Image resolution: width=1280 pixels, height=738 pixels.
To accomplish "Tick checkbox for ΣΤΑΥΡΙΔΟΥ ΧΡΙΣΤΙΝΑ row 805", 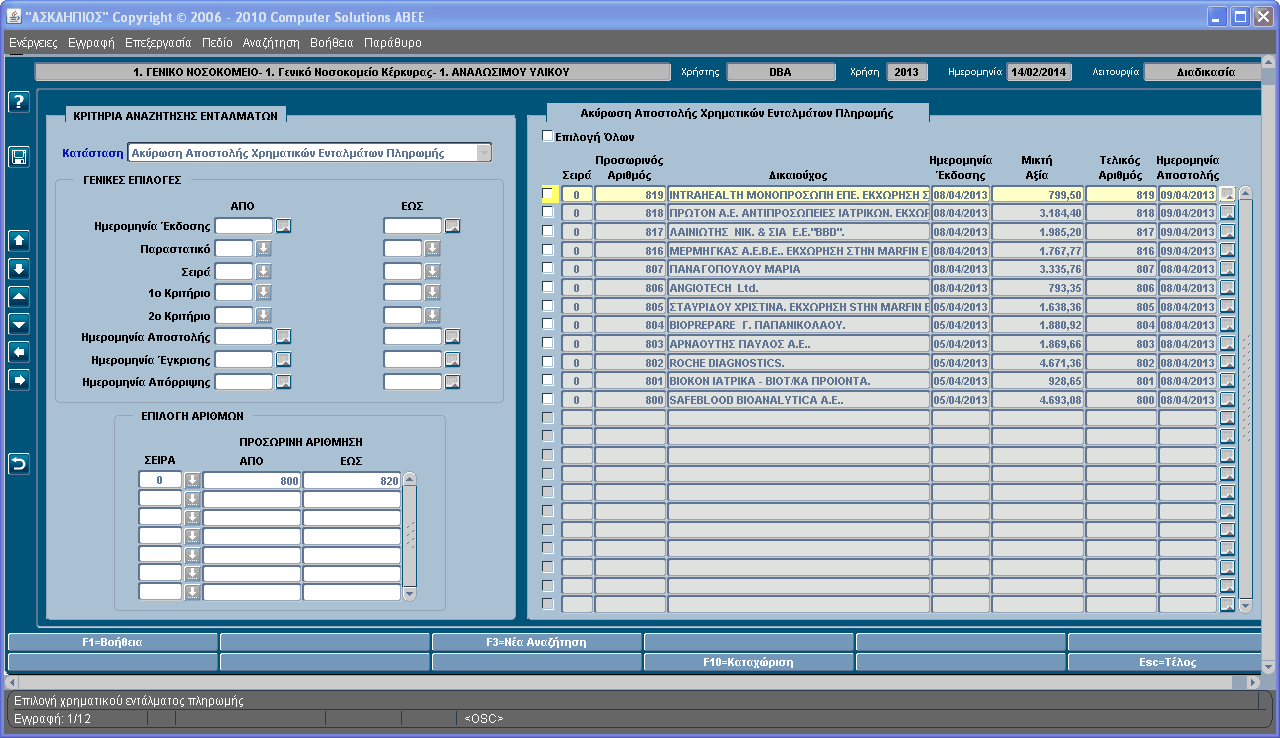I will click(x=547, y=305).
